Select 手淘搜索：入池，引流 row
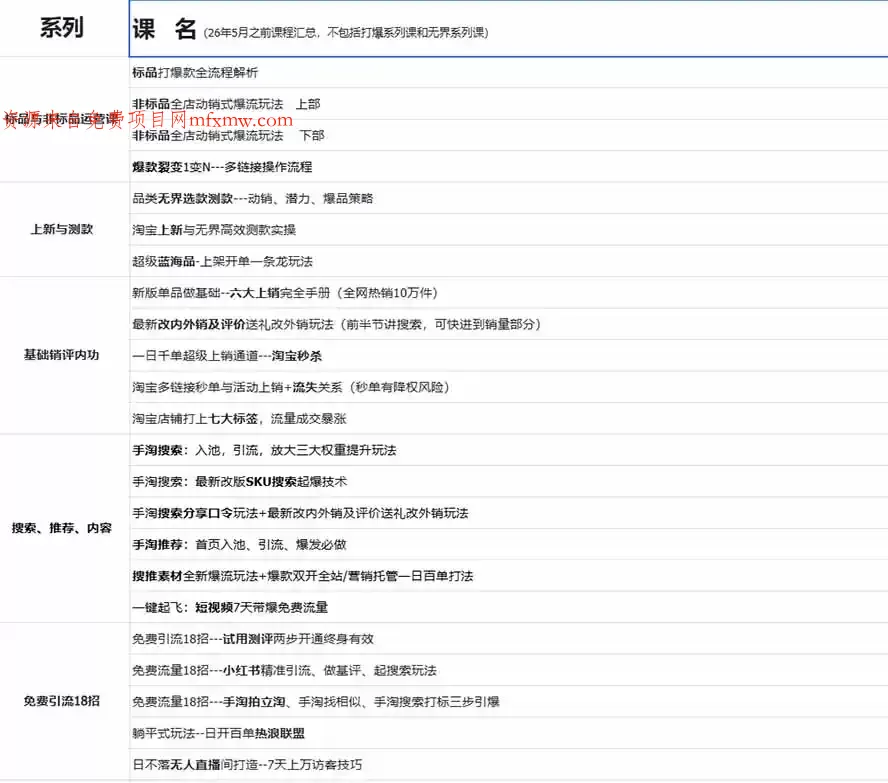 (x=509, y=450)
